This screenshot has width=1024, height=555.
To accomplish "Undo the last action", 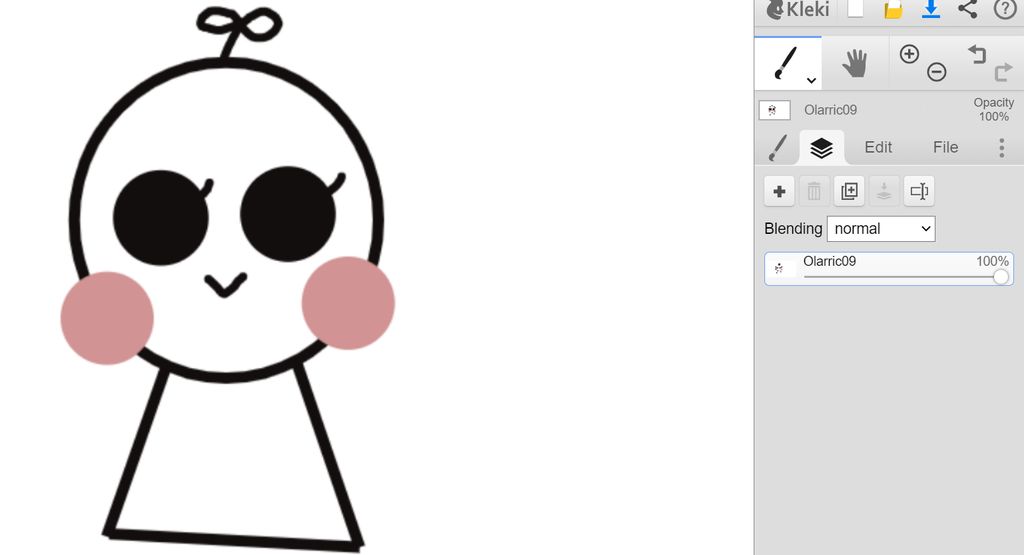I will point(977,54).
